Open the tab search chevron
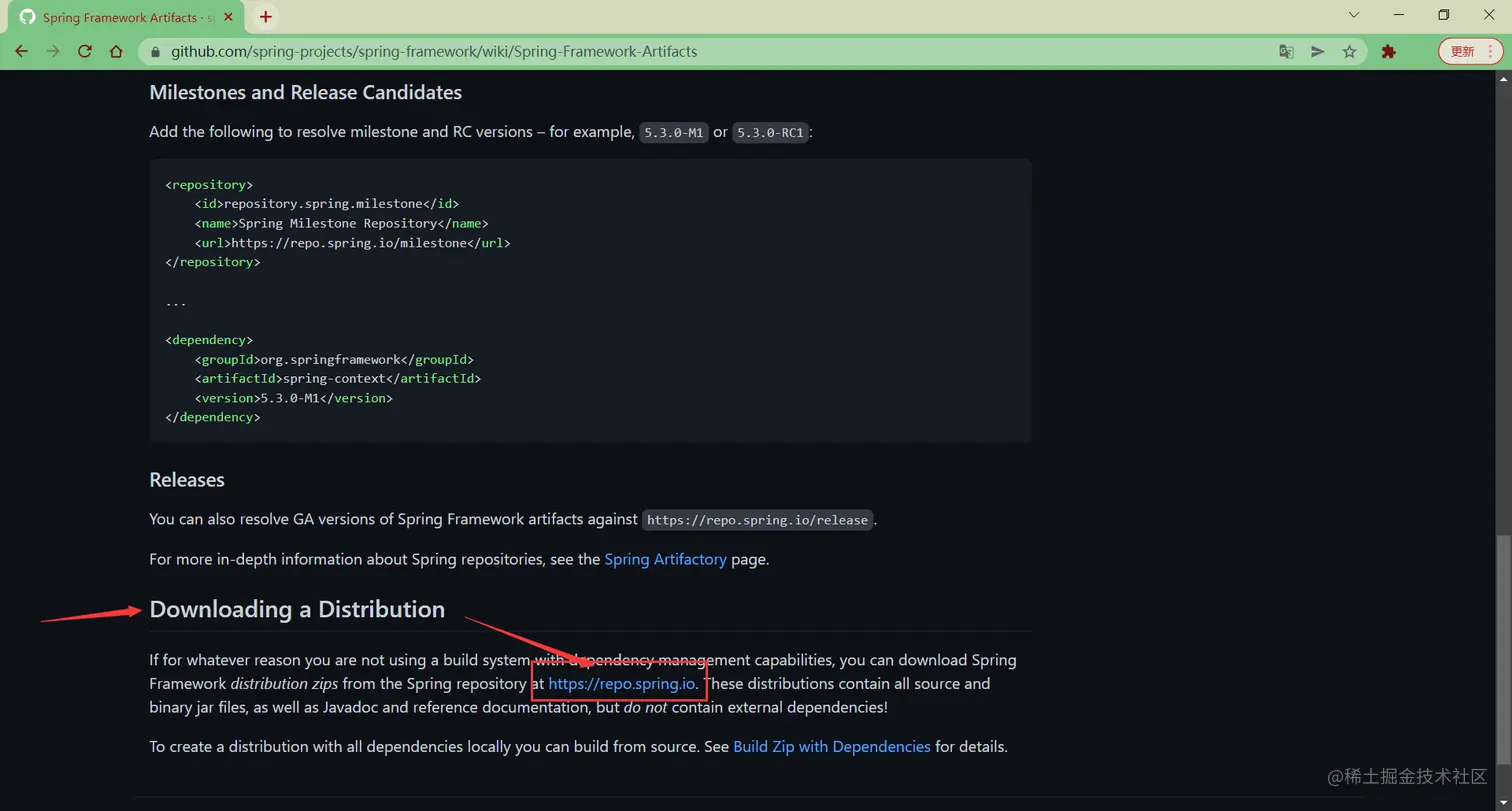This screenshot has height=811, width=1512. (x=1354, y=15)
